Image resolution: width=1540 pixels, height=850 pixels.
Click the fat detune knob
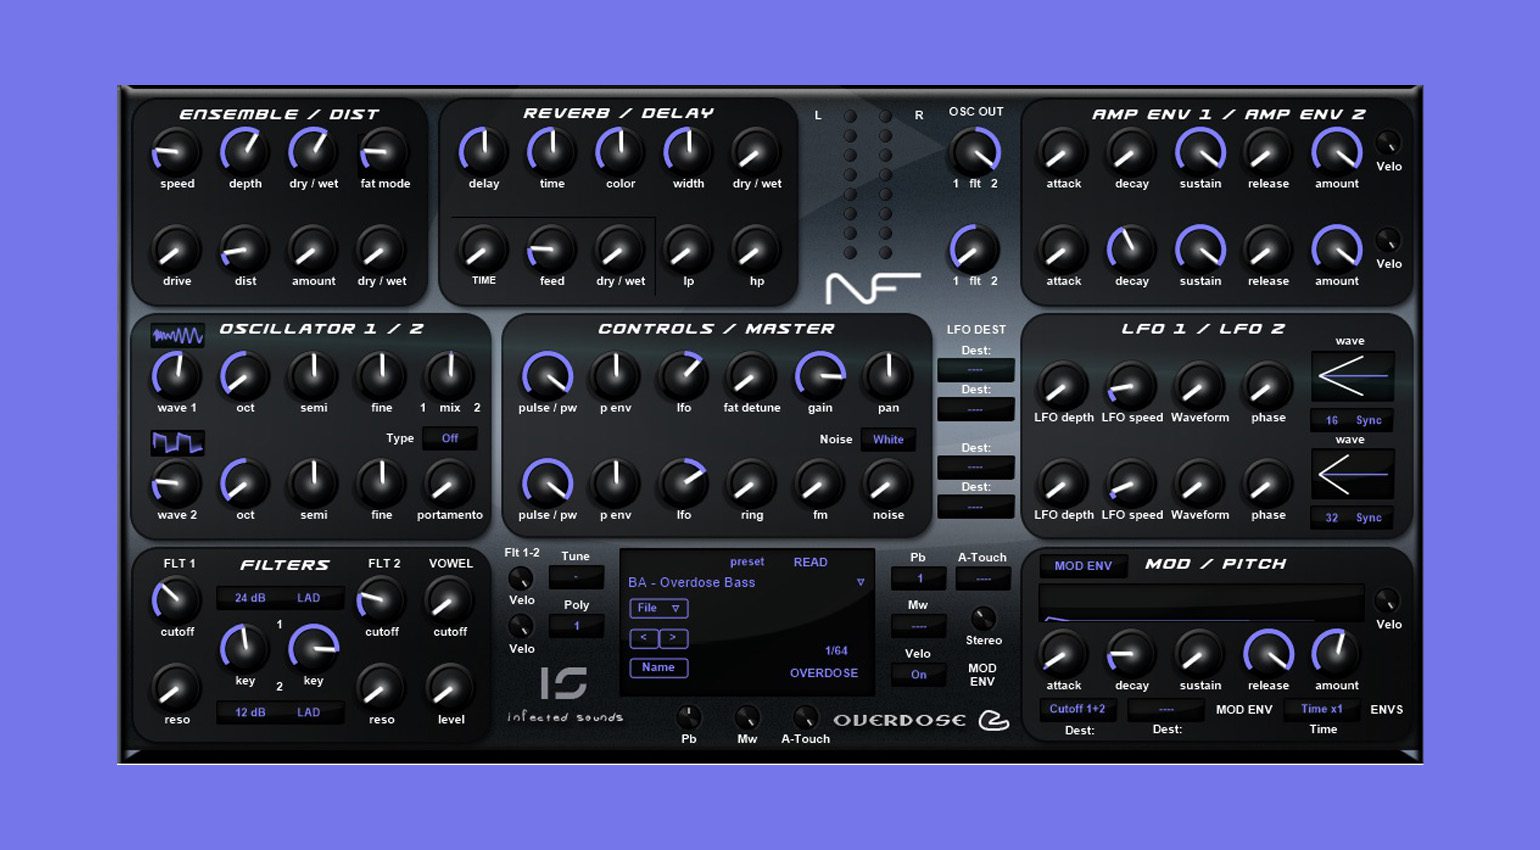(751, 377)
